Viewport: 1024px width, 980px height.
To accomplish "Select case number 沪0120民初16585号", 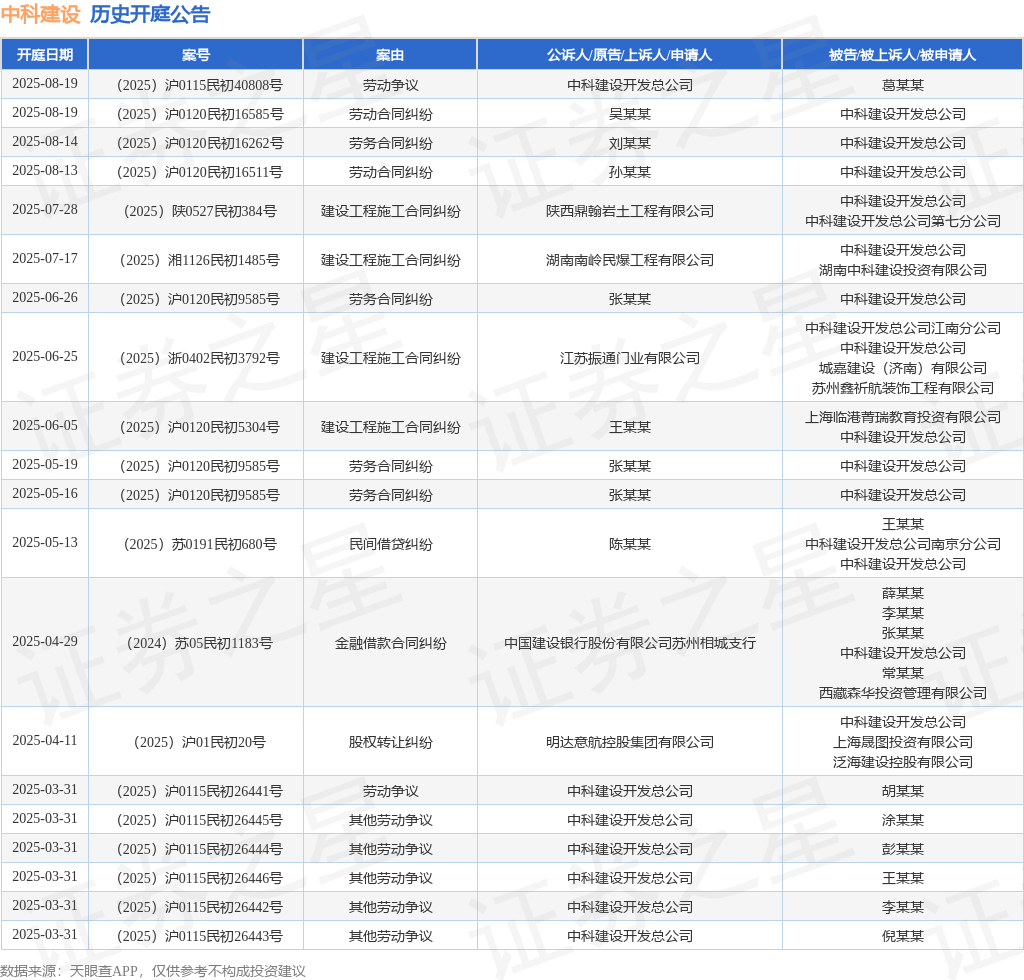I will pyautogui.click(x=199, y=114).
